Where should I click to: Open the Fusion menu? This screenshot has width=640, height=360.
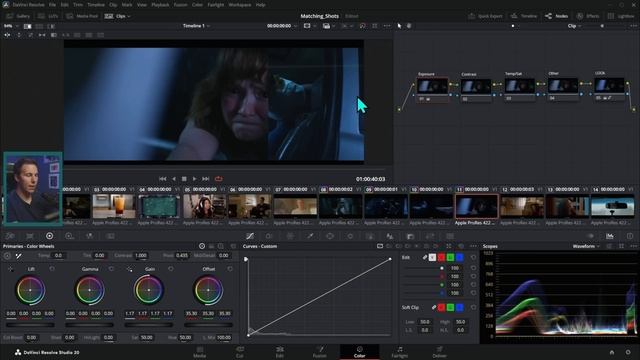pyautogui.click(x=180, y=5)
